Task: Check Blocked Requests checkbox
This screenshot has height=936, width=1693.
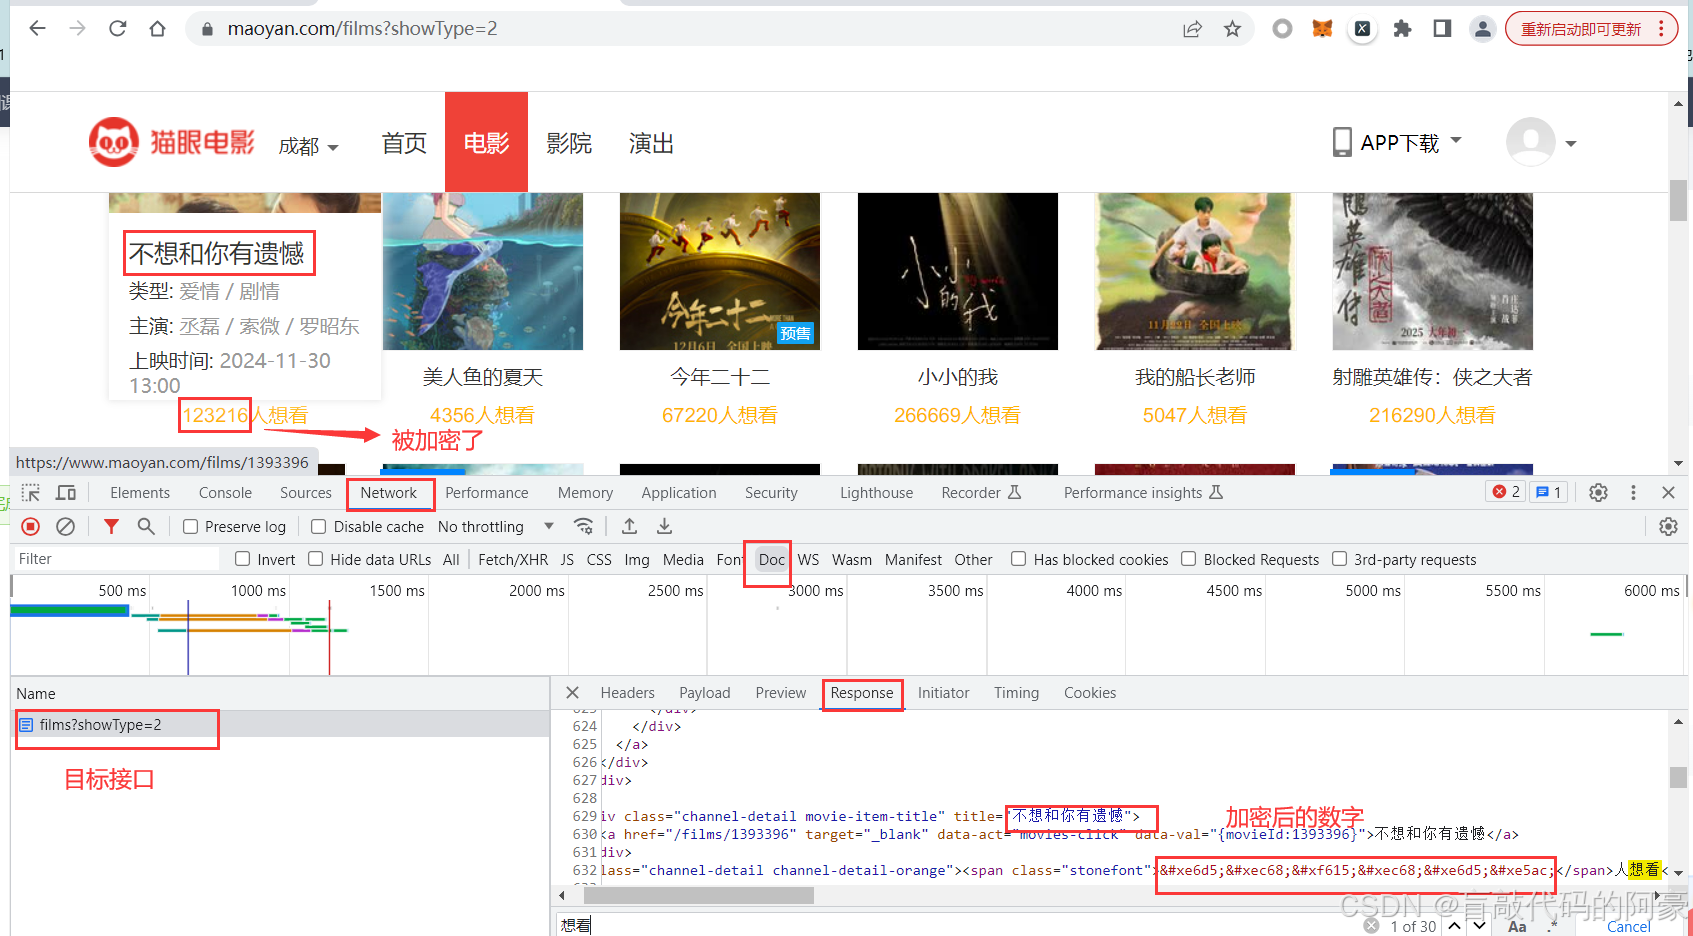Action: (1188, 559)
